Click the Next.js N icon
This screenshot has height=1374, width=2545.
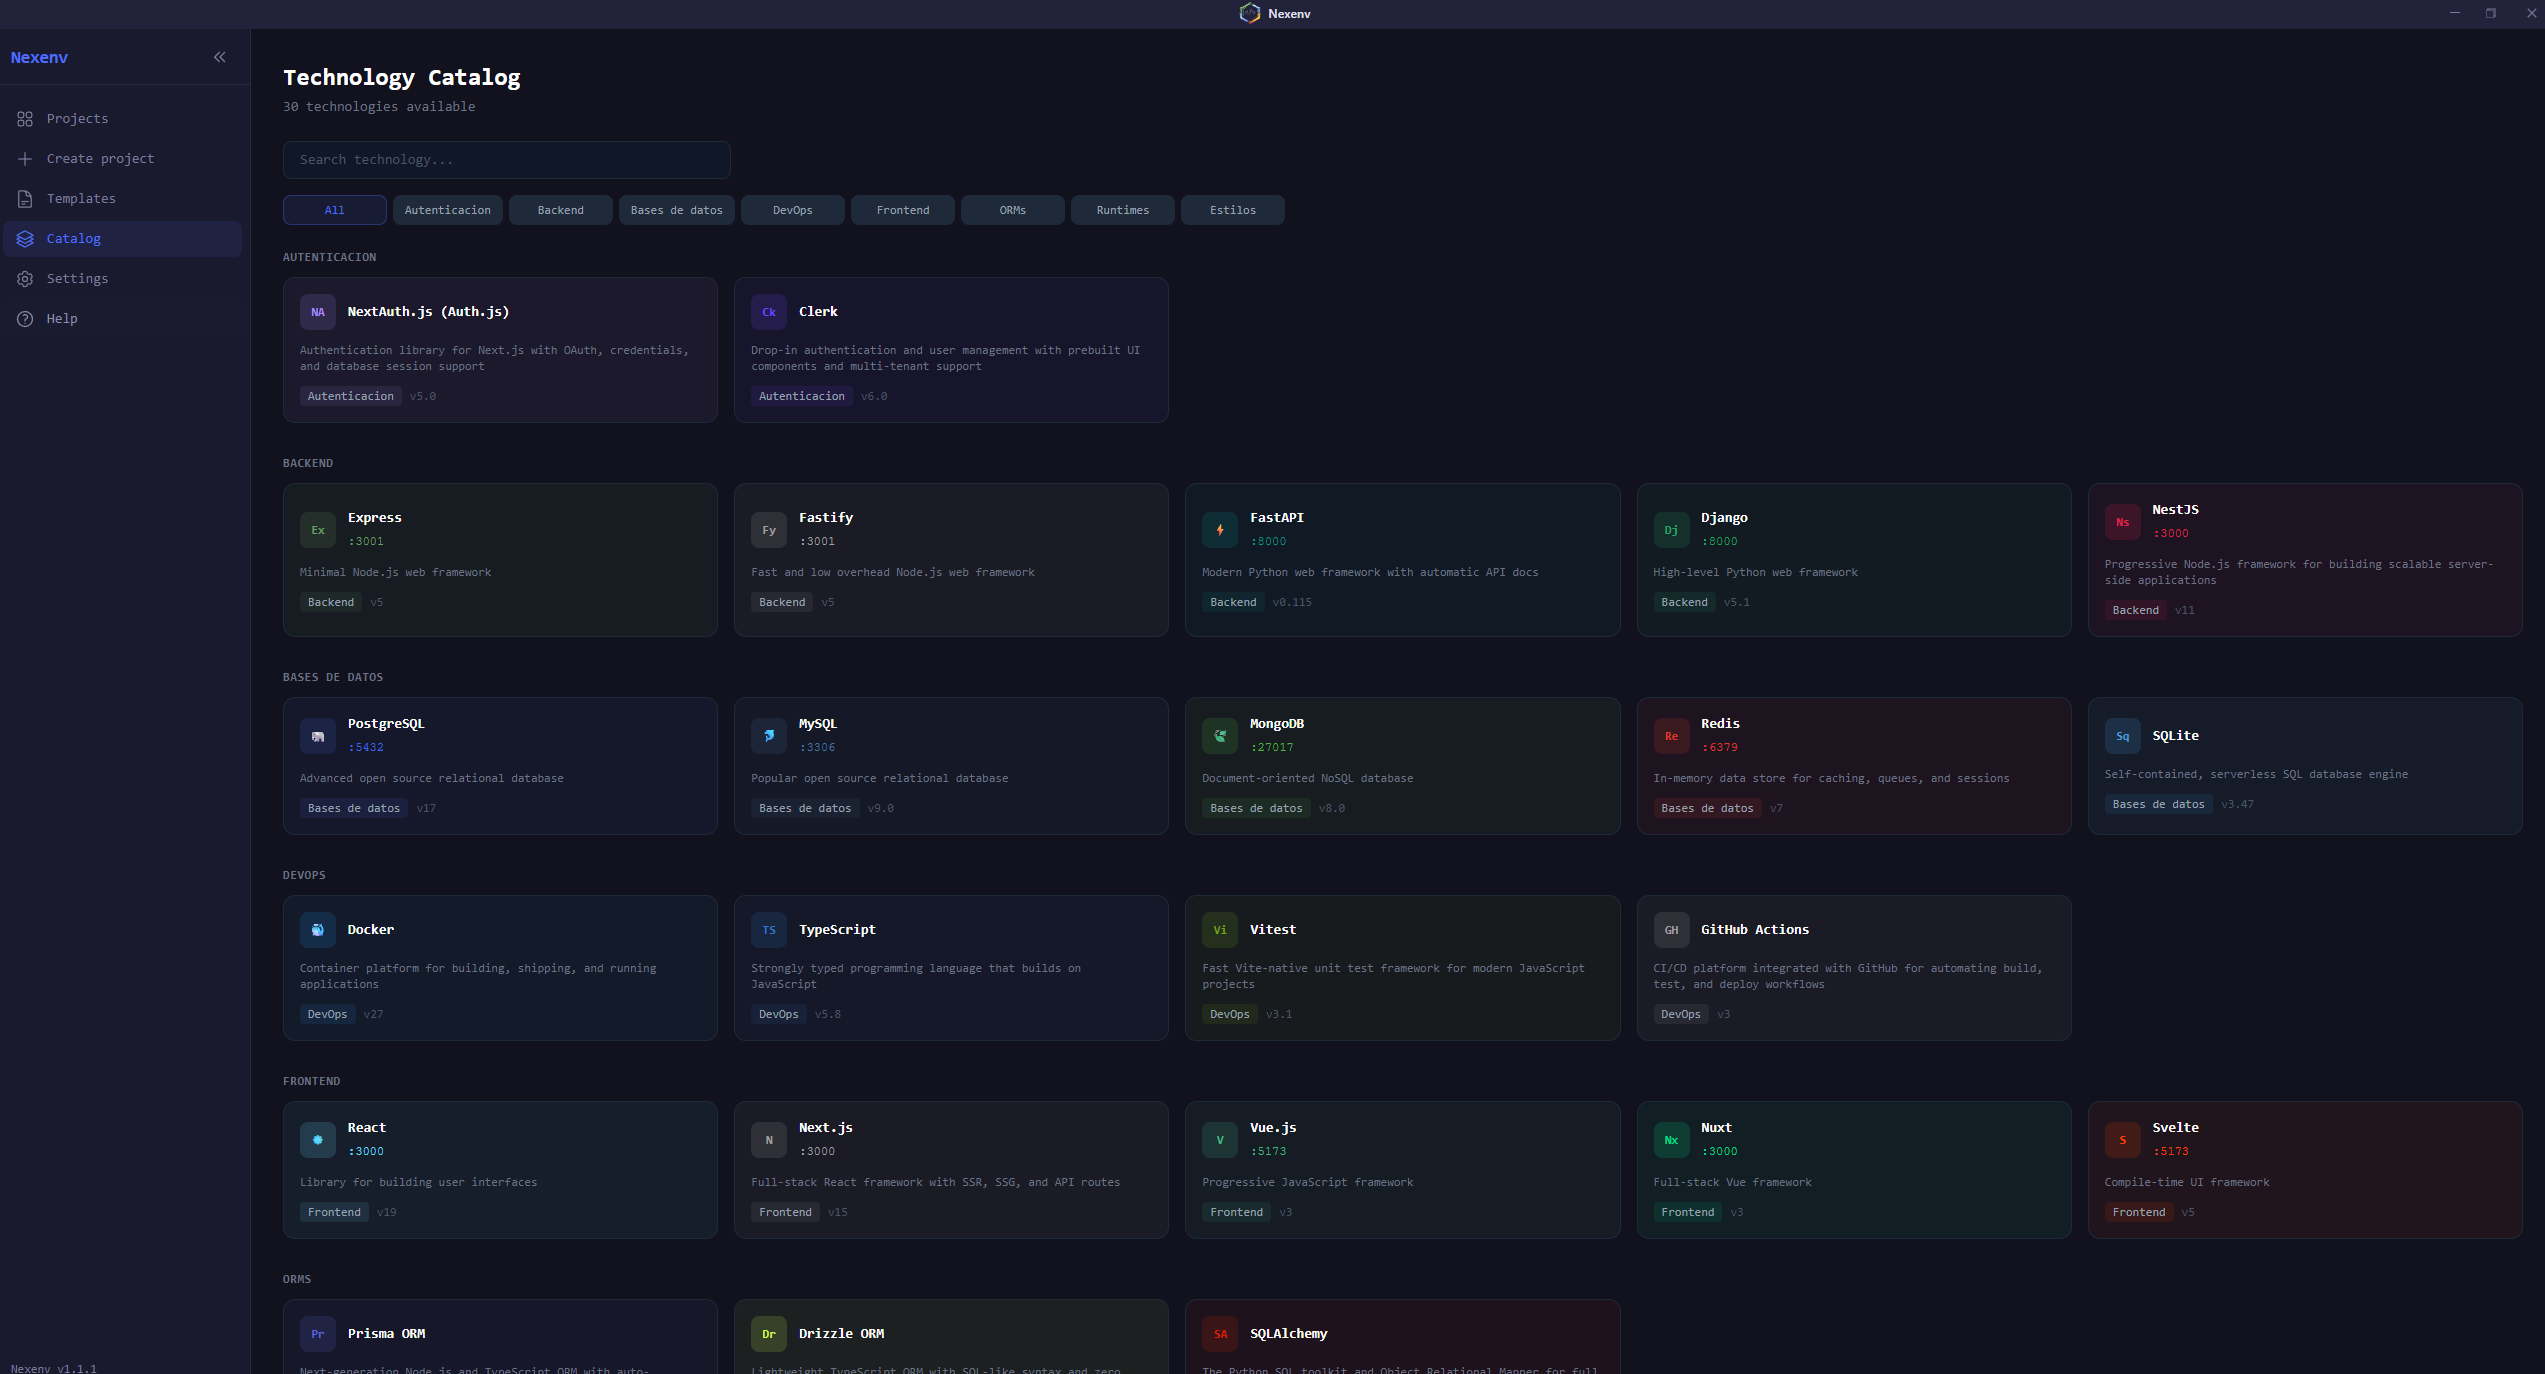769,1140
